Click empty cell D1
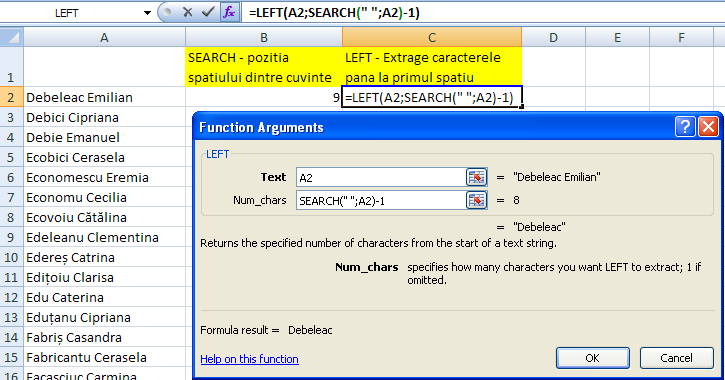 (553, 67)
